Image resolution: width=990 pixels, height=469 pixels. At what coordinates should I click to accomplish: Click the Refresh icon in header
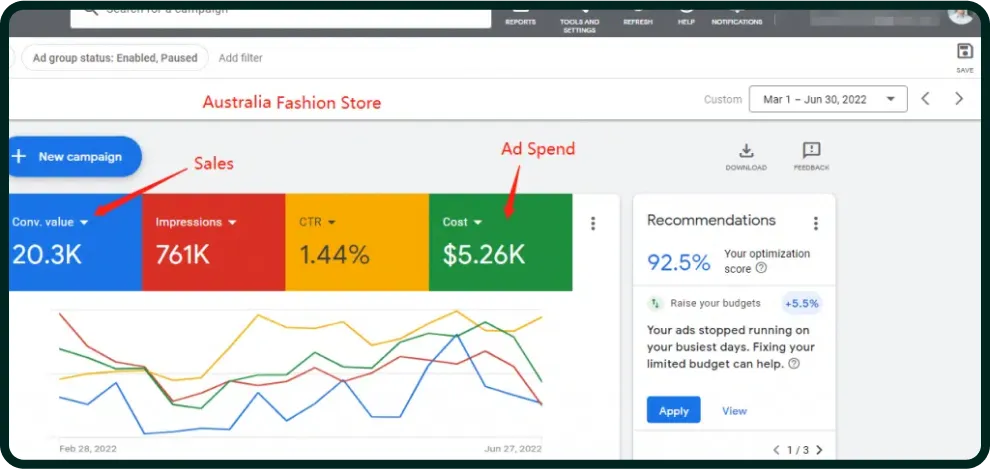638,9
